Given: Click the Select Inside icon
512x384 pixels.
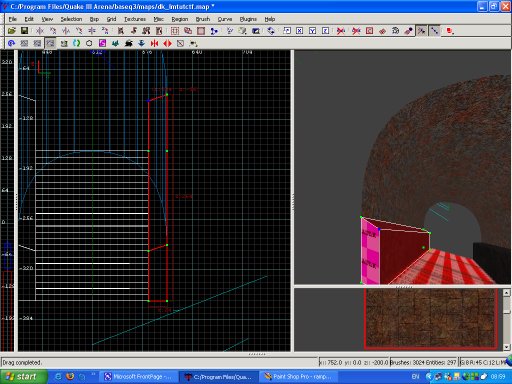Looking at the screenshot, I should pyautogui.click(x=159, y=31).
